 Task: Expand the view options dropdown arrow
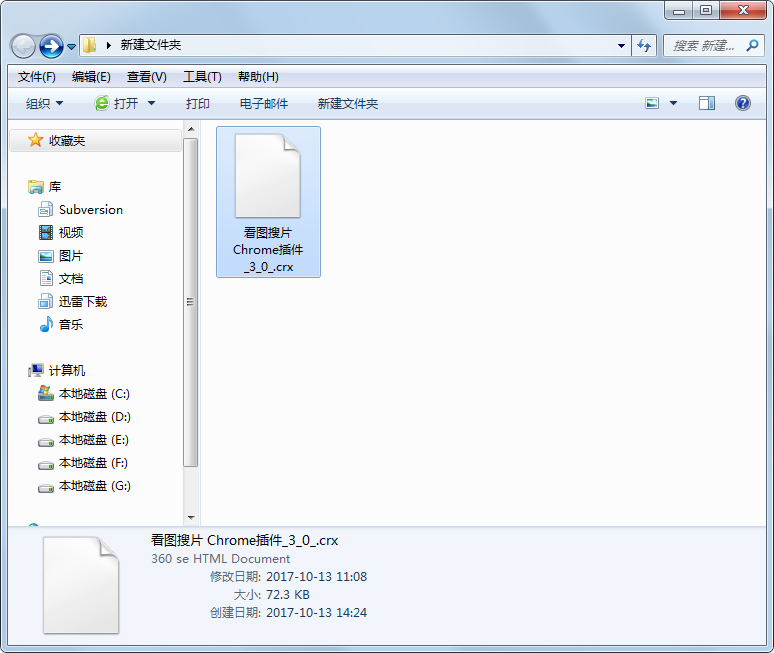point(673,104)
